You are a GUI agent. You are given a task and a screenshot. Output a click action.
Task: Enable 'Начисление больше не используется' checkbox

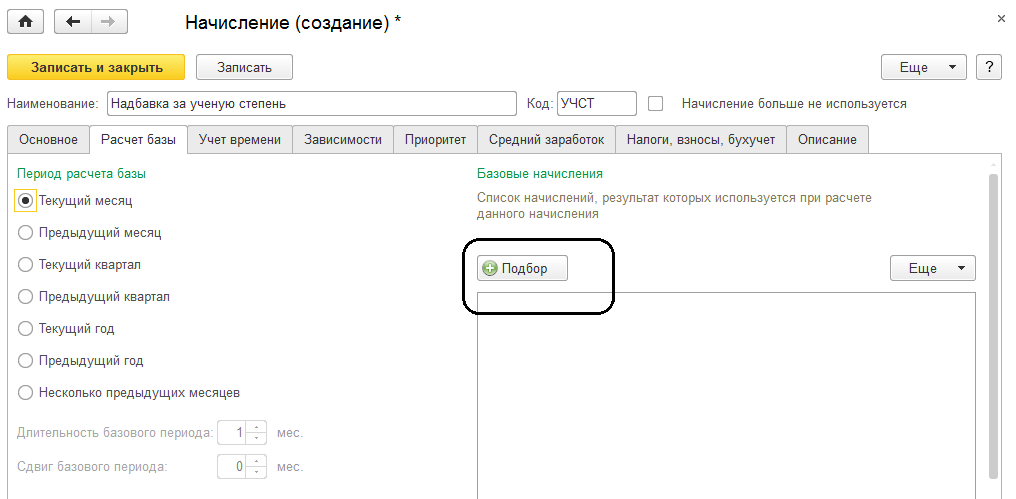[x=656, y=103]
